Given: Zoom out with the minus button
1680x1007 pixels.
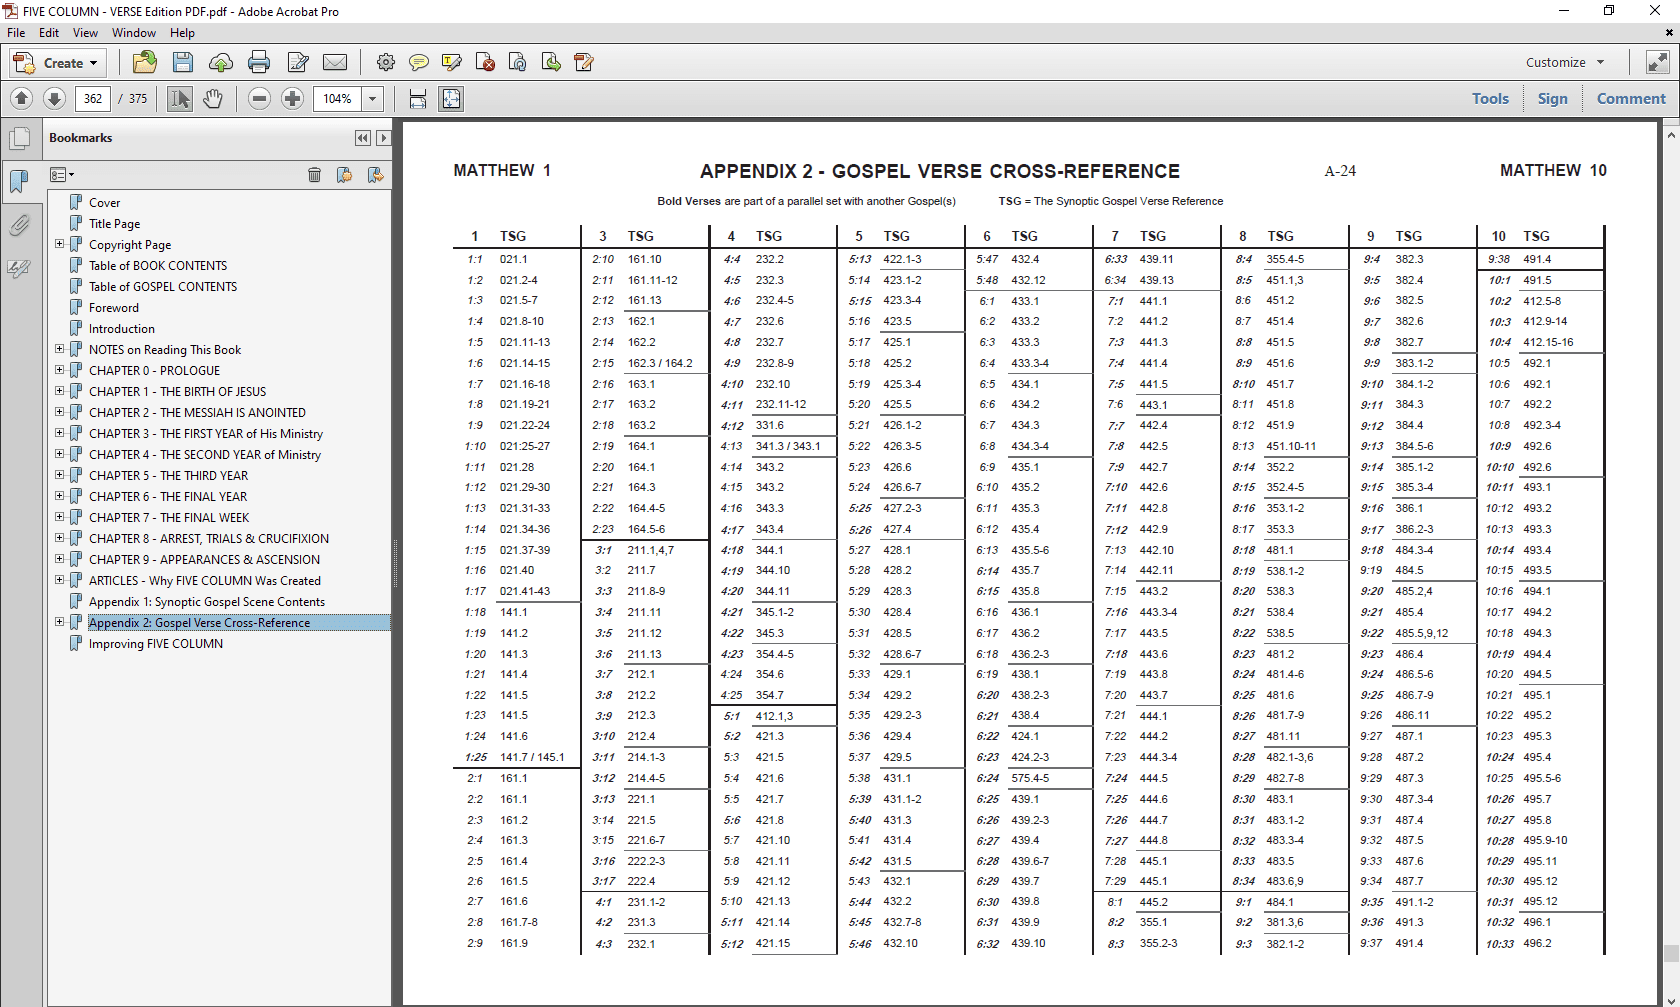Looking at the screenshot, I should [259, 98].
